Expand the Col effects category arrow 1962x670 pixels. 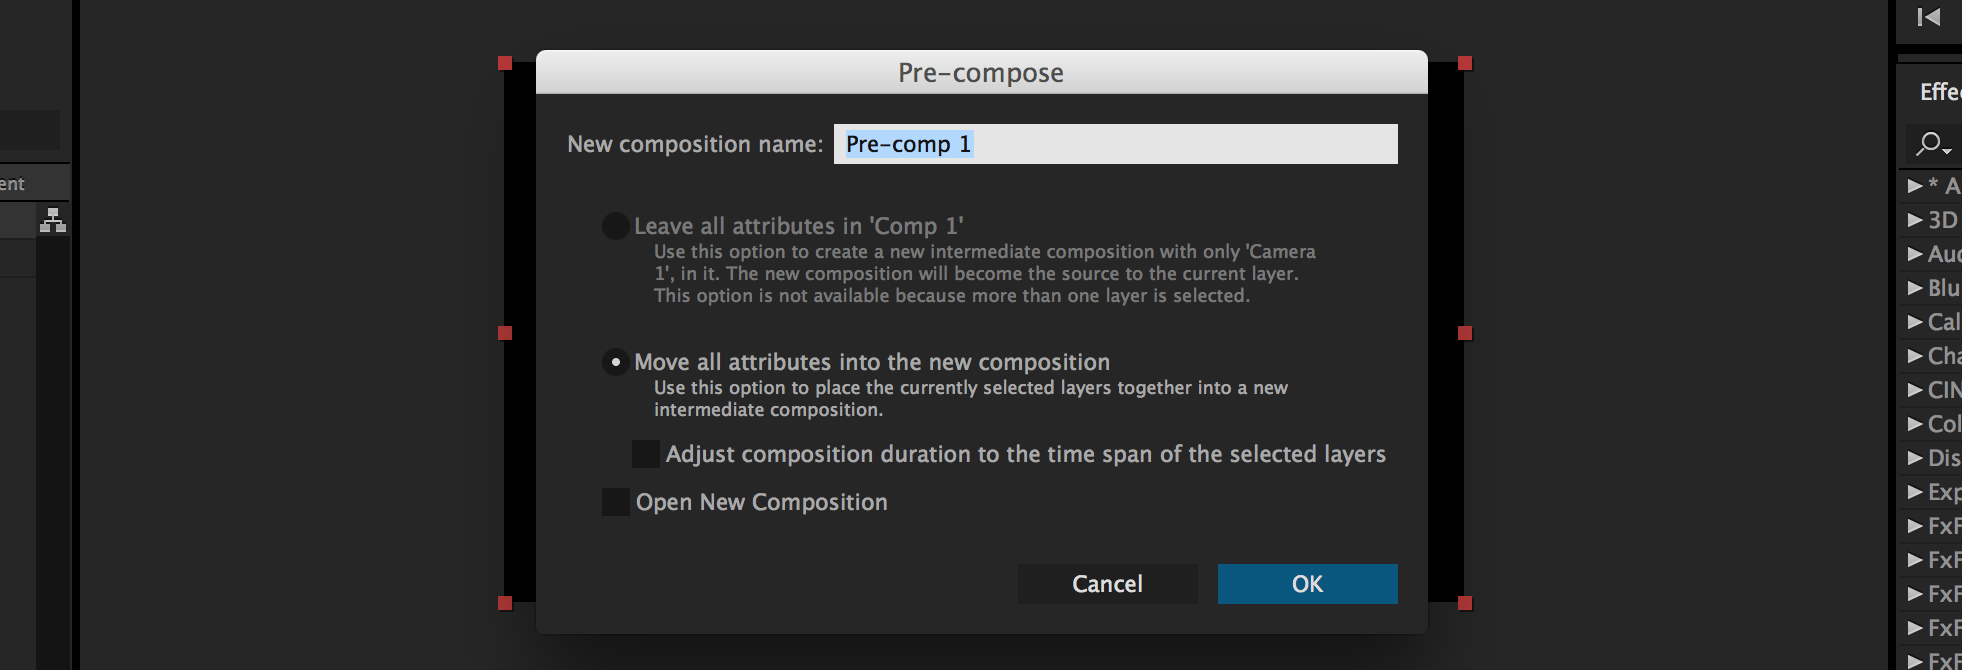coord(1915,424)
